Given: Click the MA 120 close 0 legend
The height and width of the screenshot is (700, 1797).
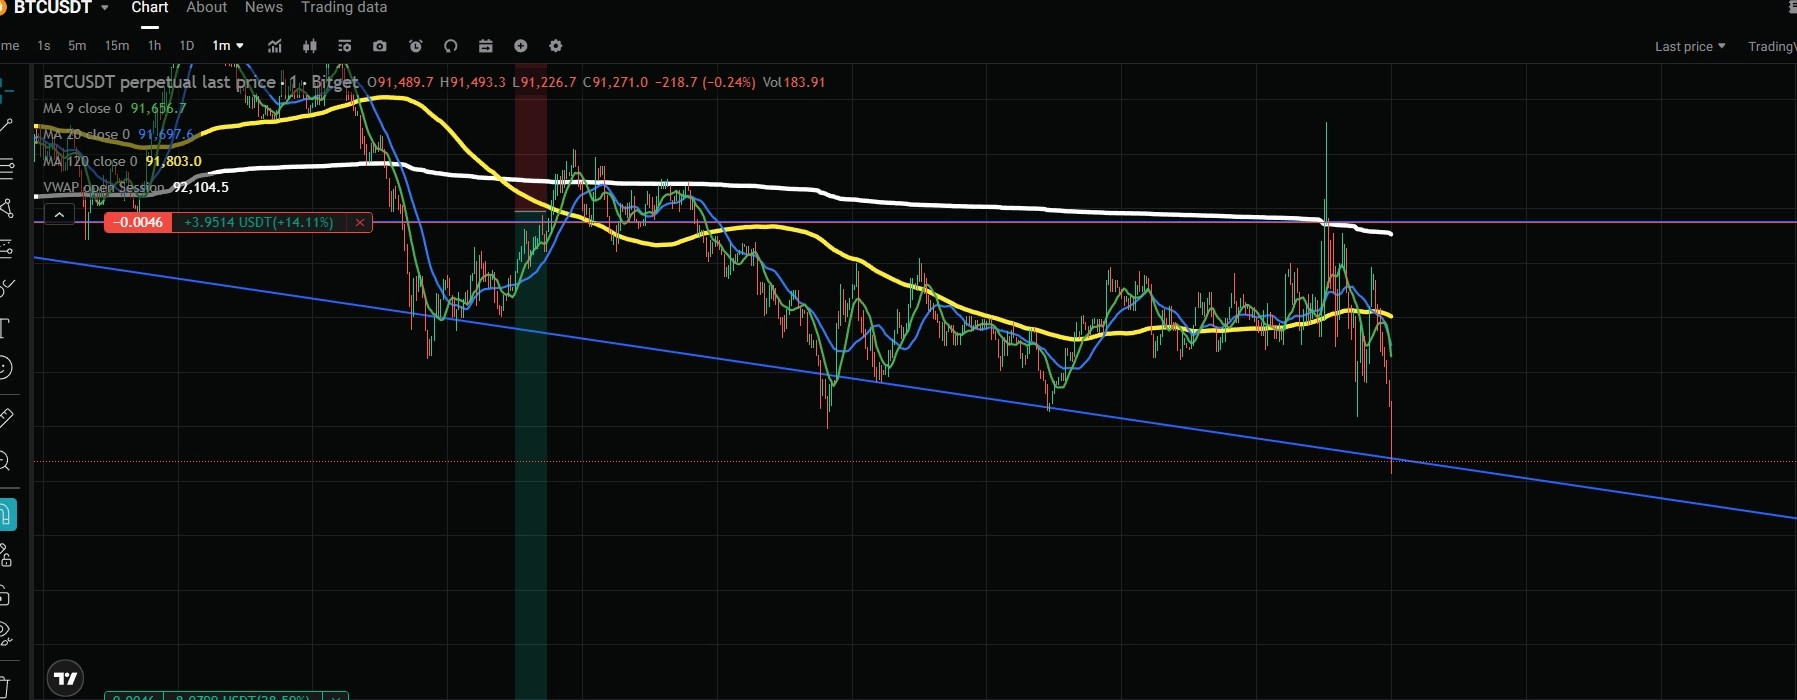Looking at the screenshot, I should pos(90,161).
